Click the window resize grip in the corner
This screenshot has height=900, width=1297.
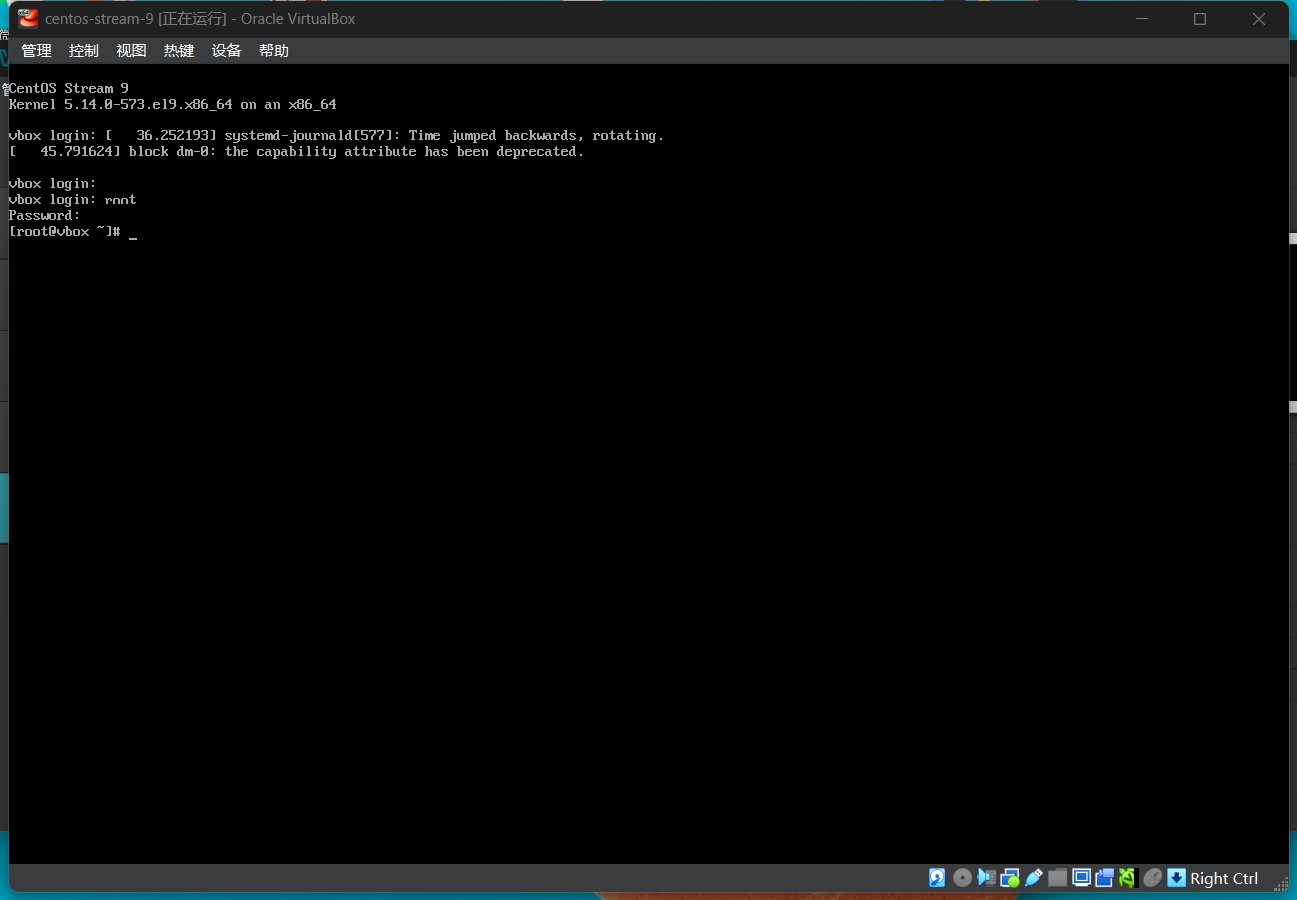[x=1279, y=883]
